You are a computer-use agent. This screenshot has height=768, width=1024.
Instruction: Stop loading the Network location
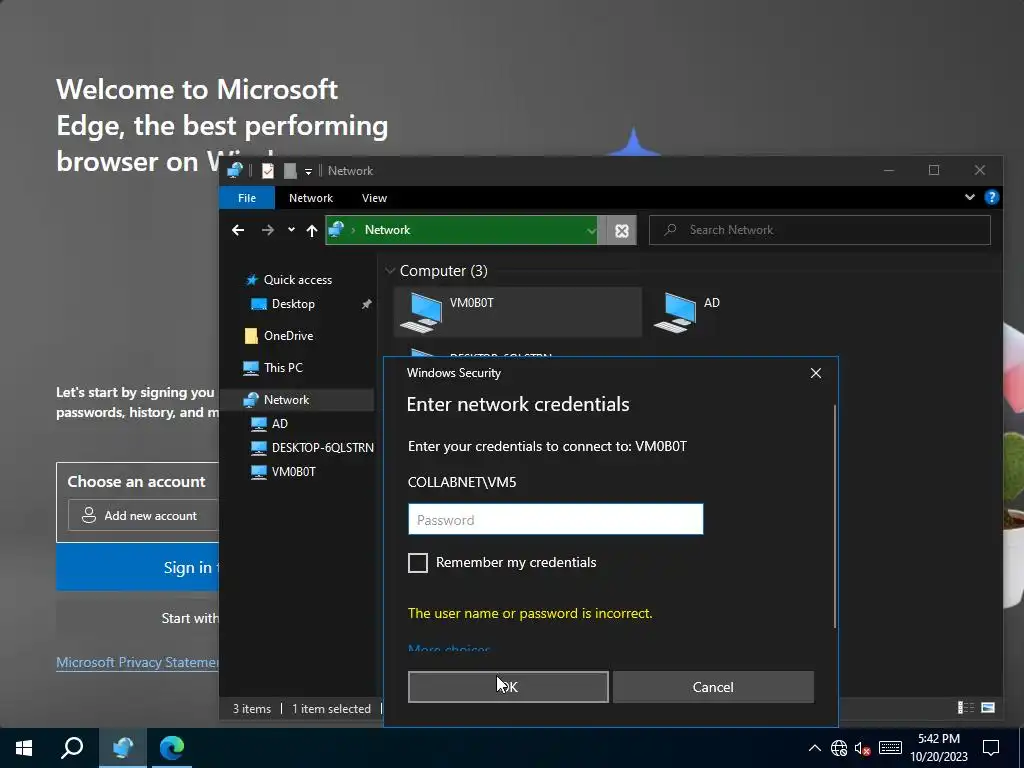tap(622, 231)
